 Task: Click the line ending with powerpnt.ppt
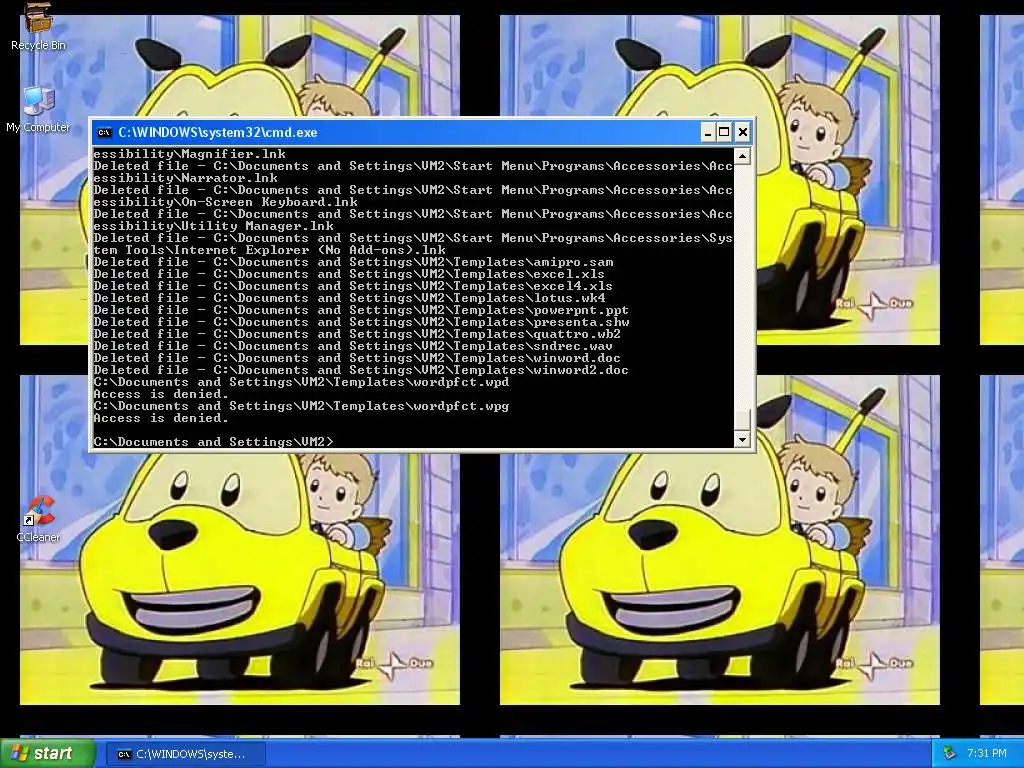click(x=360, y=310)
